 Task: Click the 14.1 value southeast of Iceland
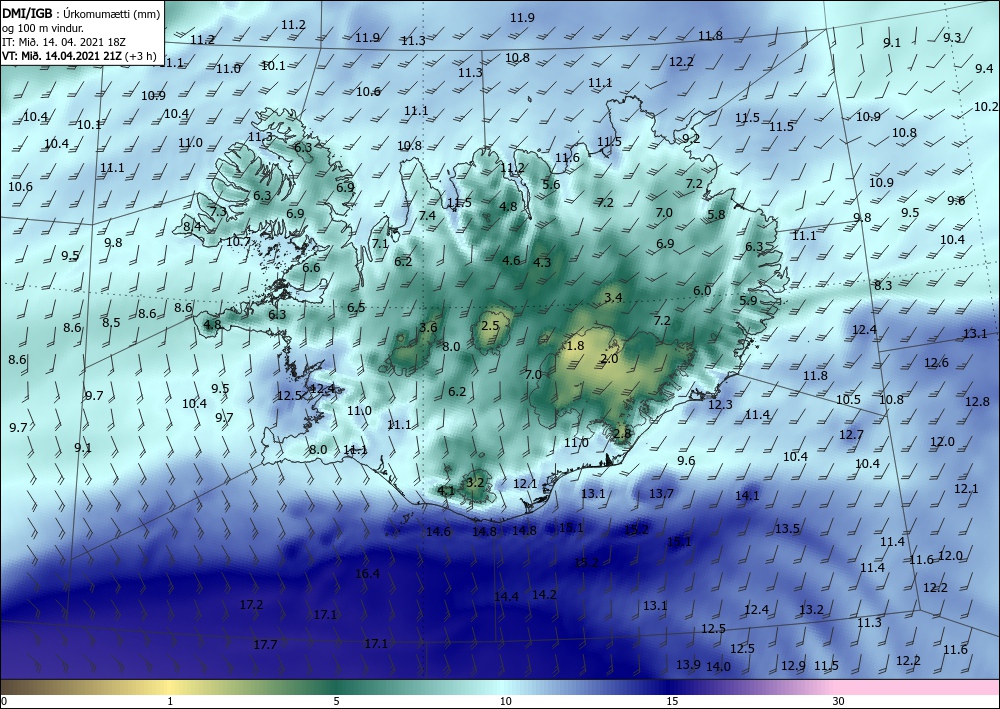click(747, 495)
